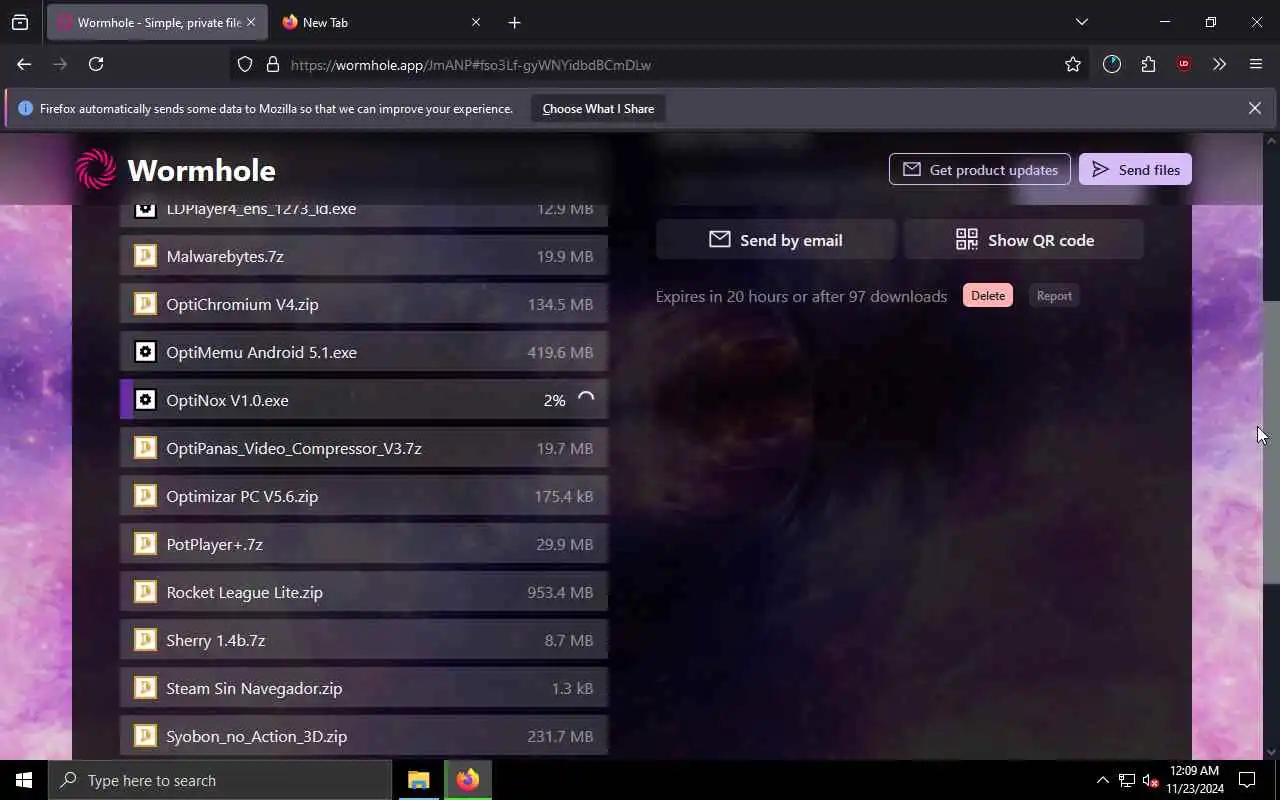
Task: Click the Sherry 1.4b.7z file name
Action: 216,640
